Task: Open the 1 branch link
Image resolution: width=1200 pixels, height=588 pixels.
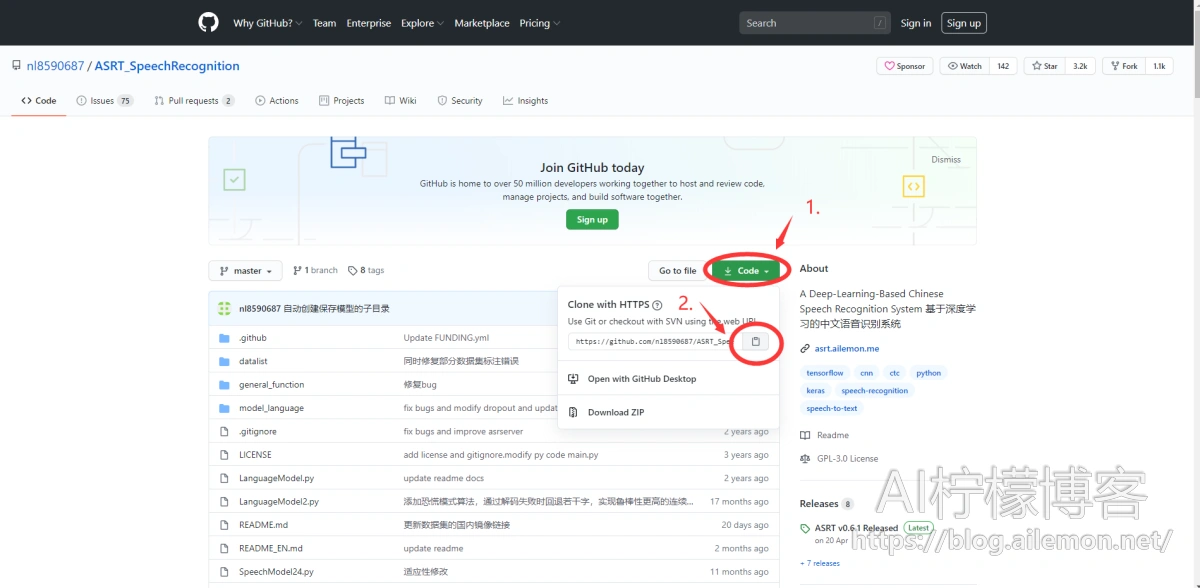Action: (315, 271)
